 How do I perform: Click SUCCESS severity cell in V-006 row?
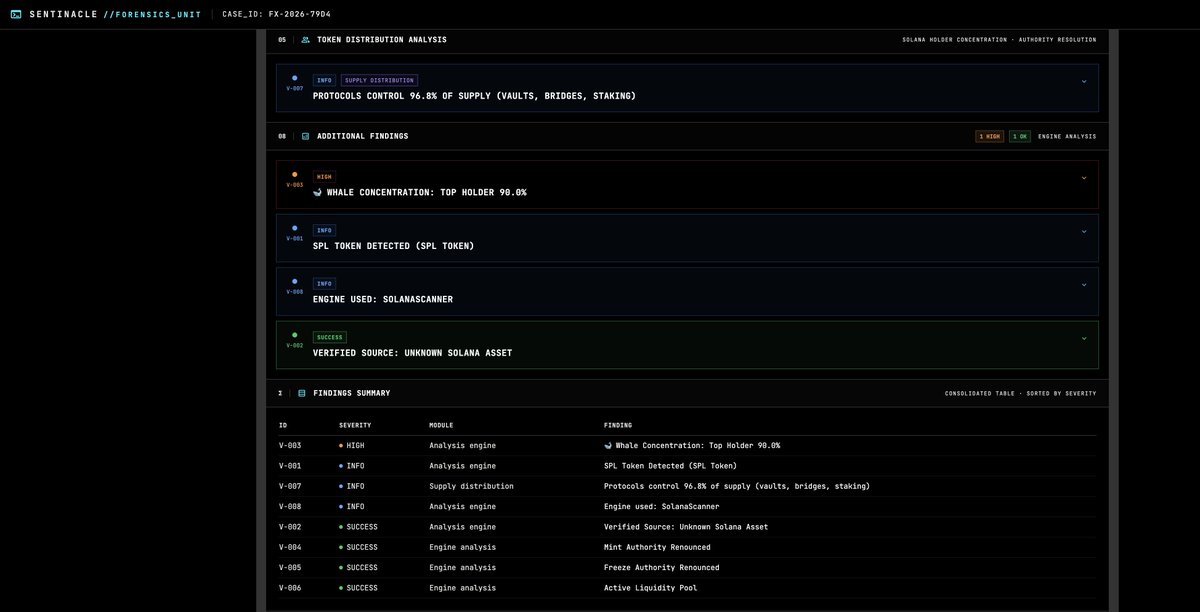(358, 588)
